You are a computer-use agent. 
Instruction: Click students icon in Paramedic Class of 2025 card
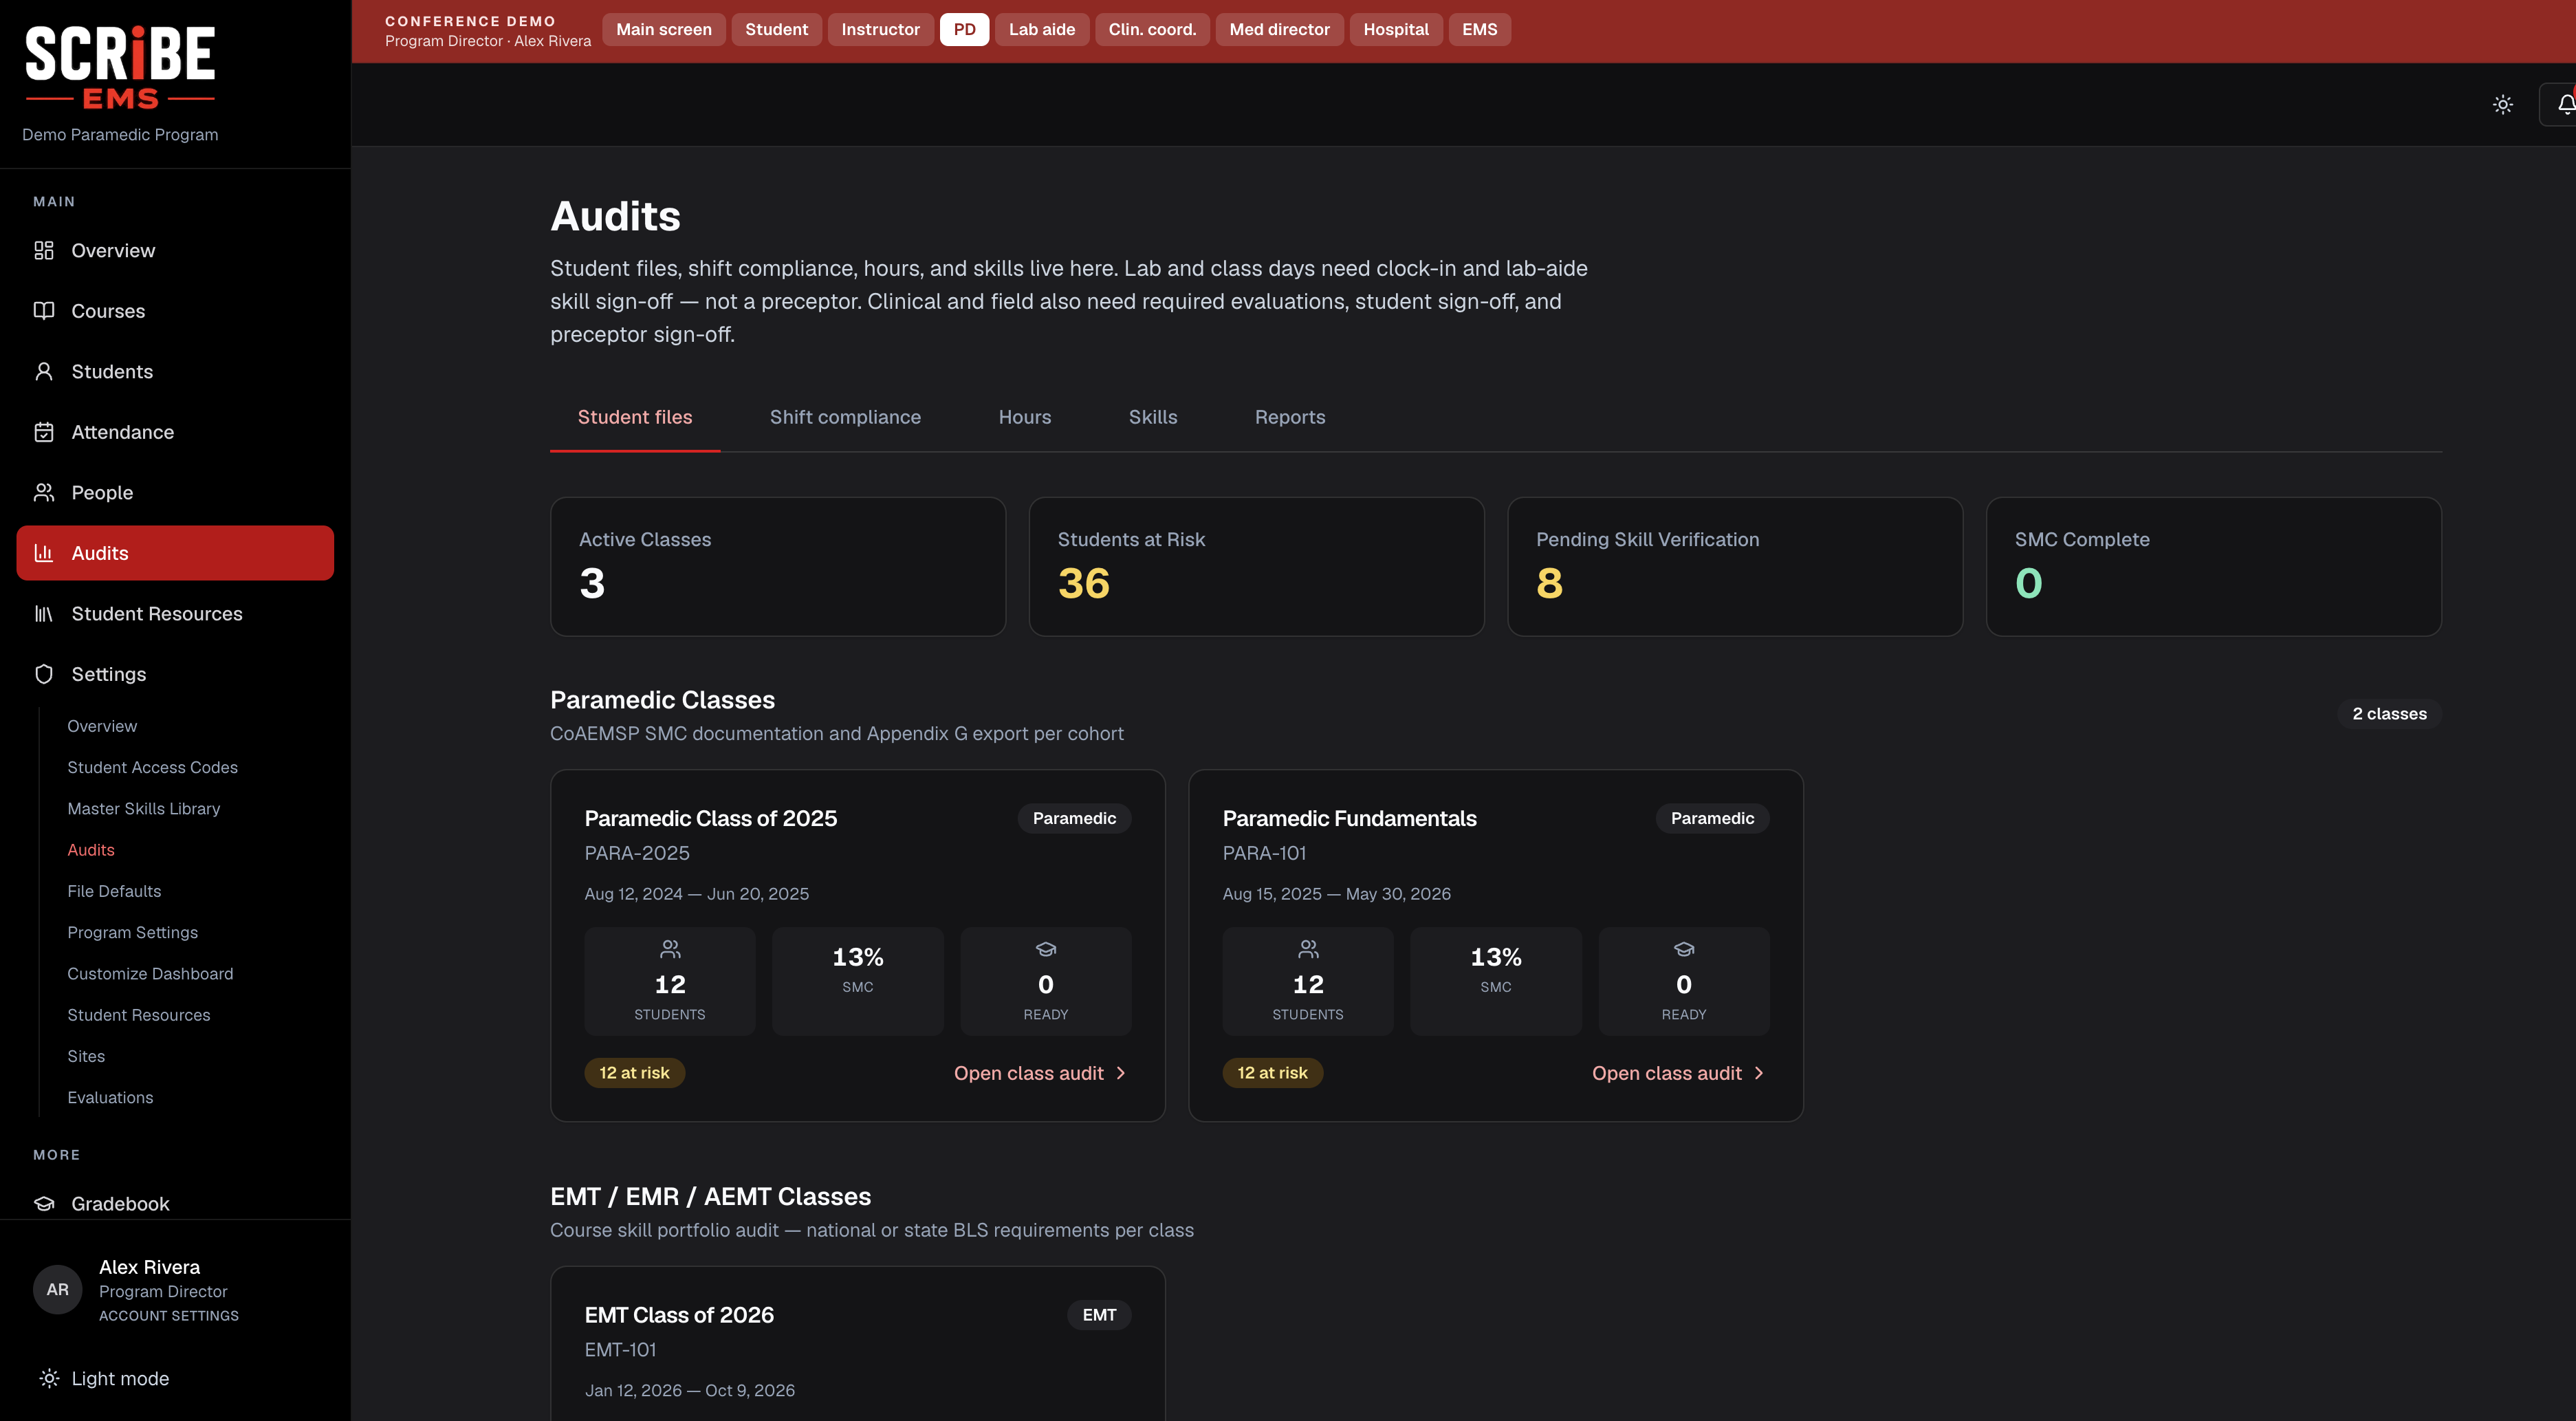click(x=670, y=949)
